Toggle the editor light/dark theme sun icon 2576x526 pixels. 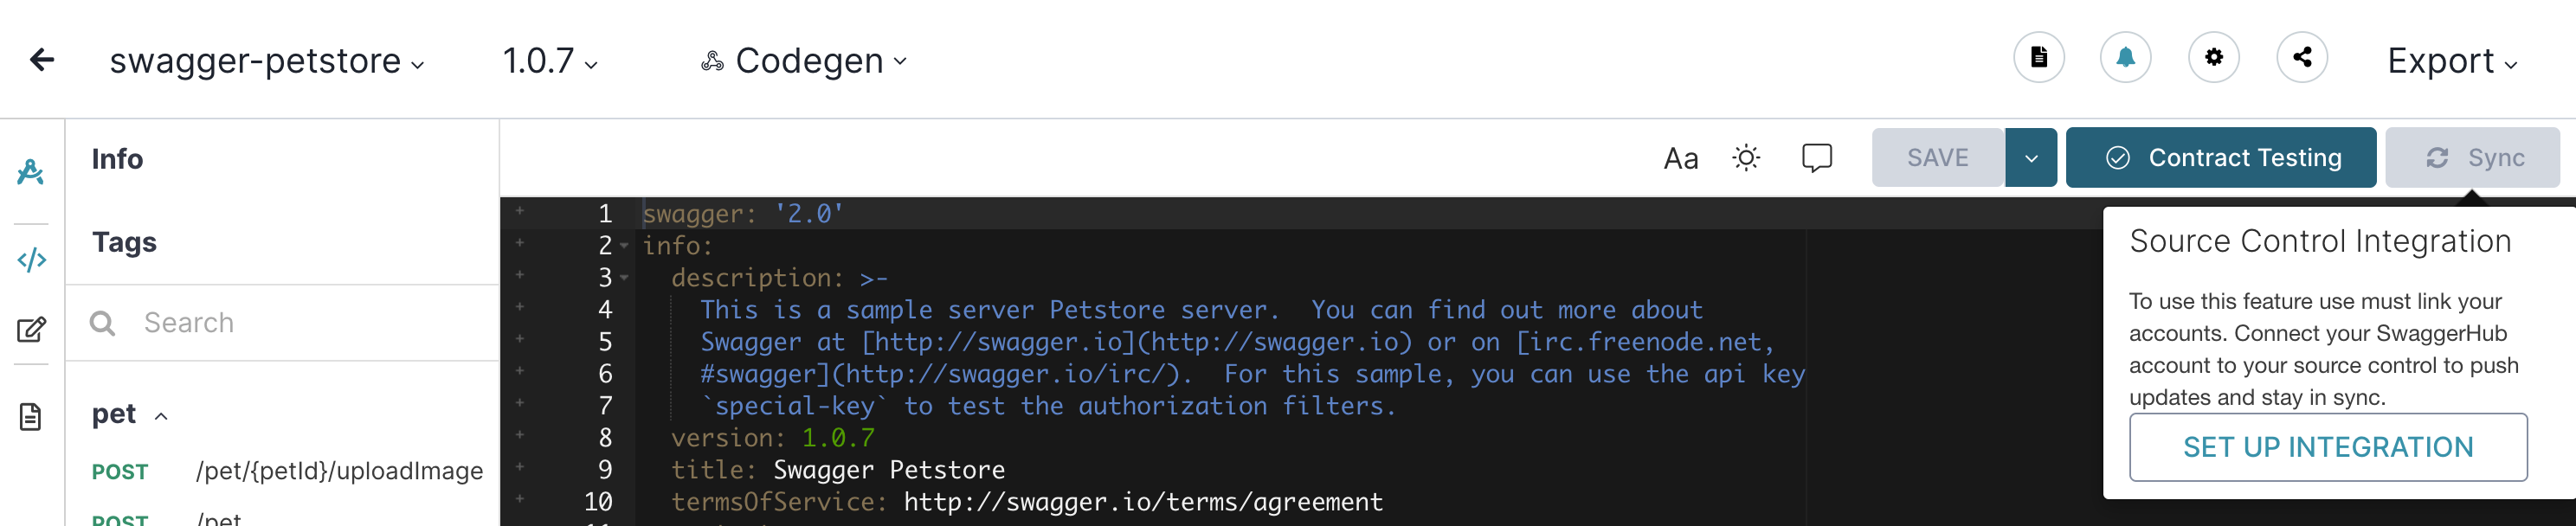point(1746,158)
